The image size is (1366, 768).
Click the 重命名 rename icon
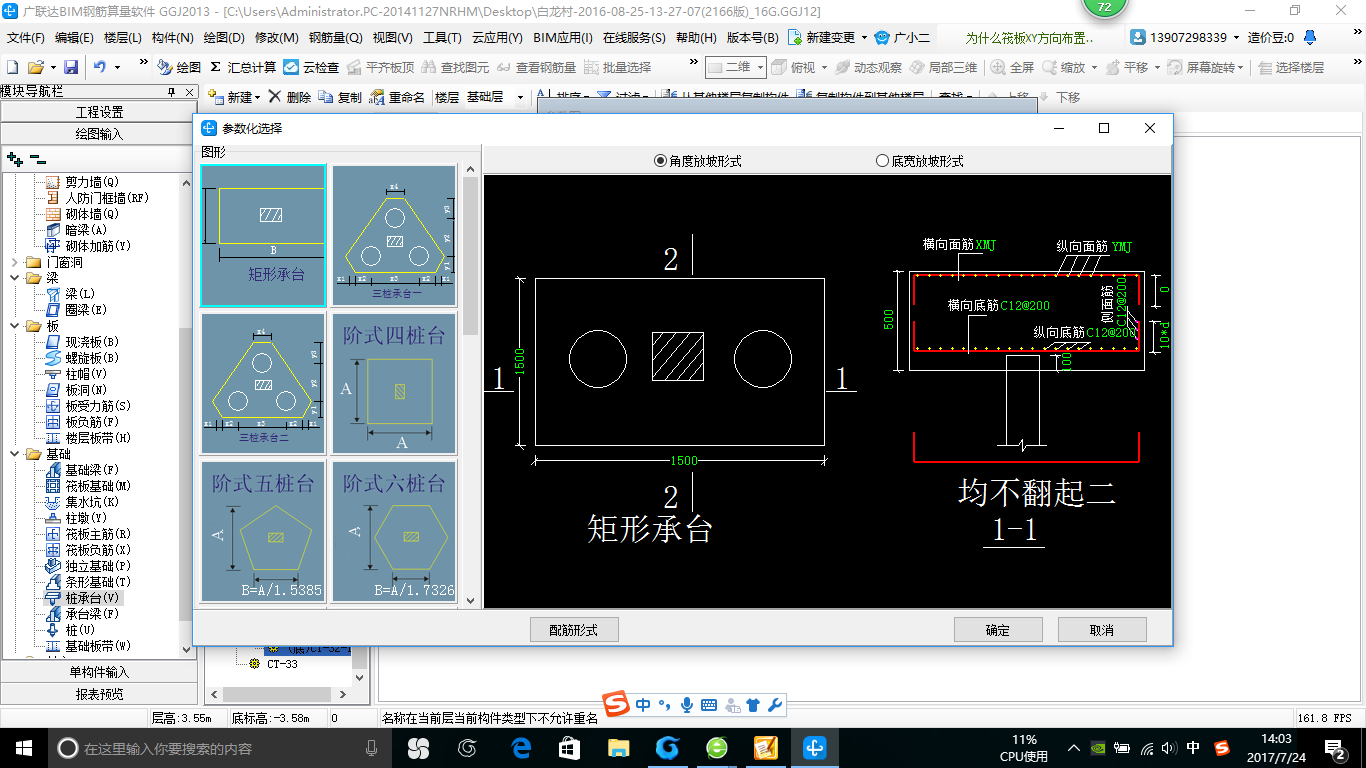(x=397, y=97)
